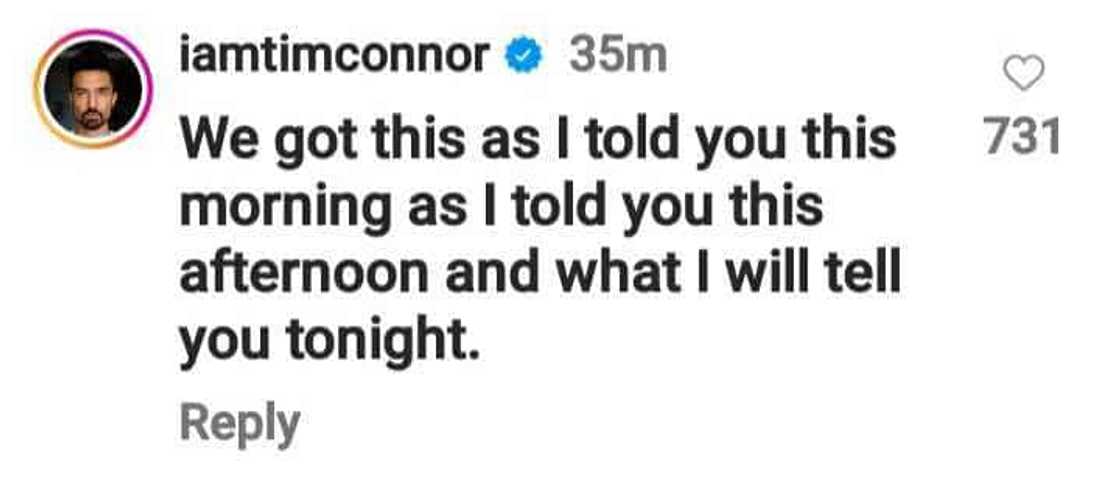This screenshot has height=501, width=1120.
Task: Click the Reply link under the comment
Action: click(x=239, y=424)
